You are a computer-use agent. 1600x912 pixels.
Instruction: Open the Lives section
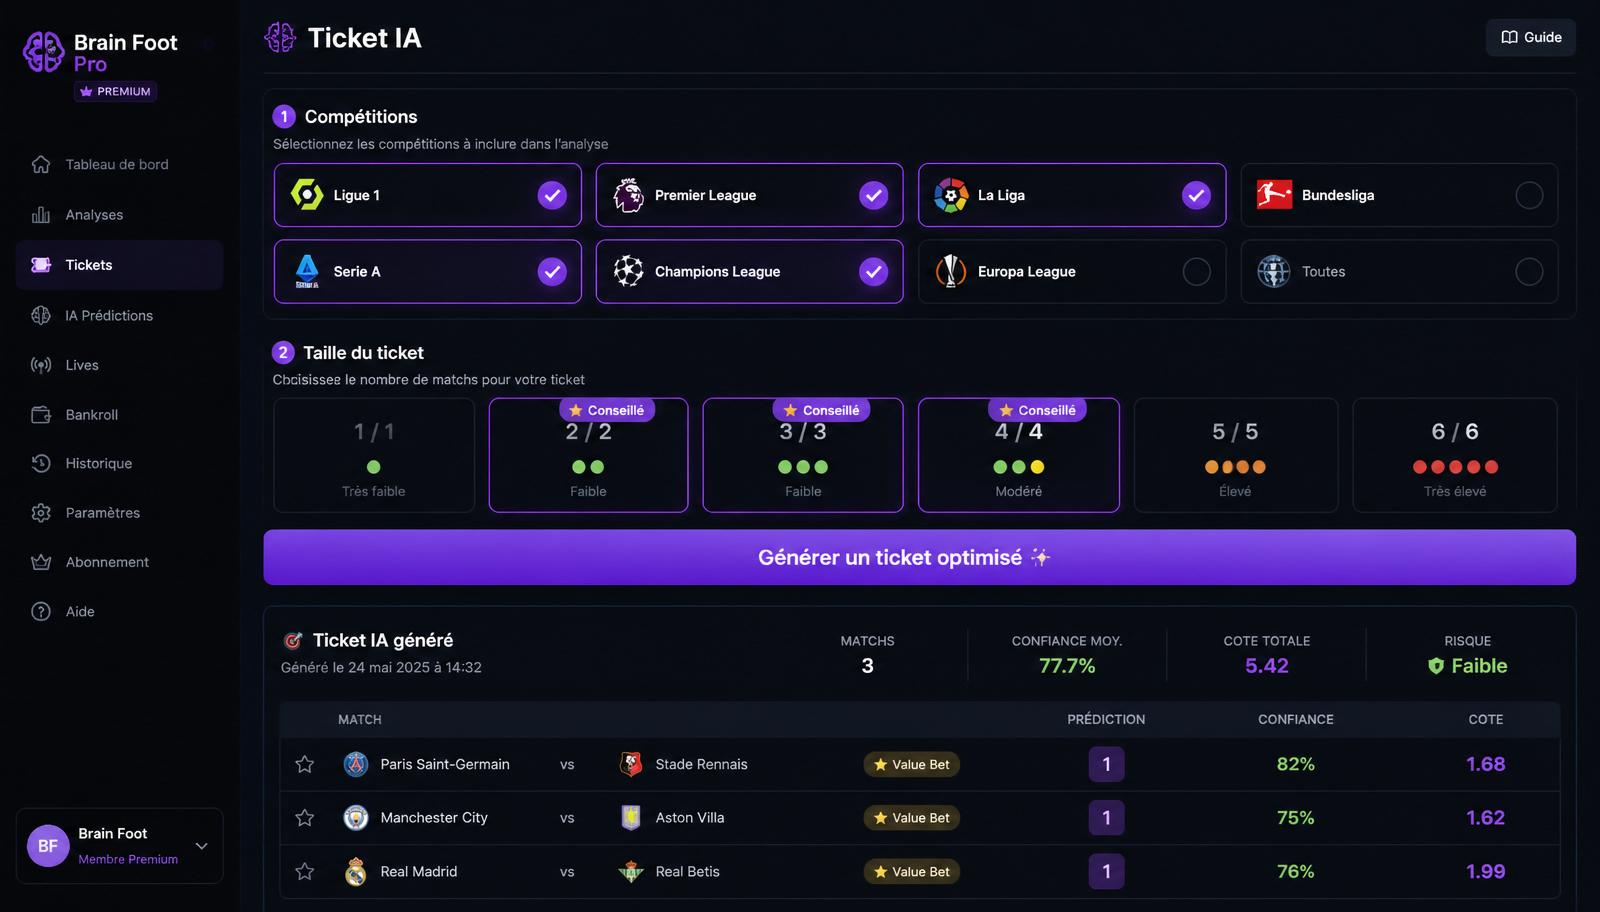pyautogui.click(x=119, y=365)
